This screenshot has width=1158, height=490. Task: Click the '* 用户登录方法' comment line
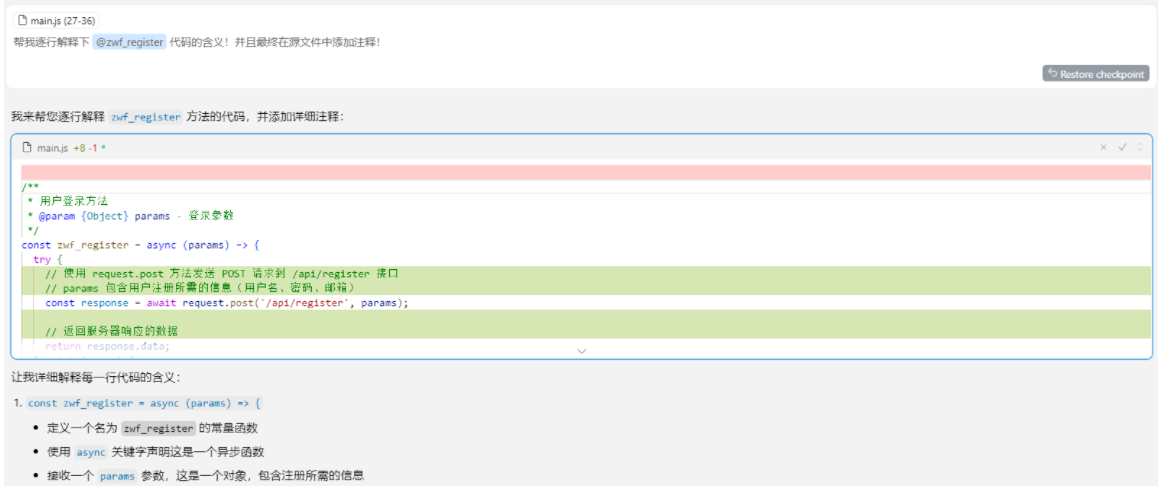click(67, 201)
